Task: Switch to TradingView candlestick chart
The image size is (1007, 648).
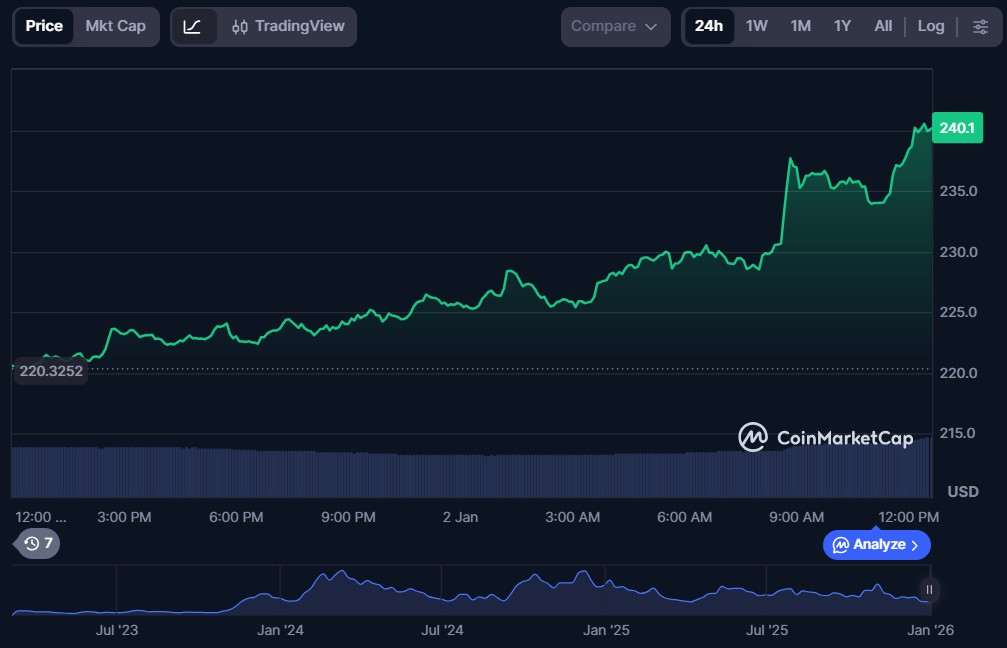Action: coord(287,27)
